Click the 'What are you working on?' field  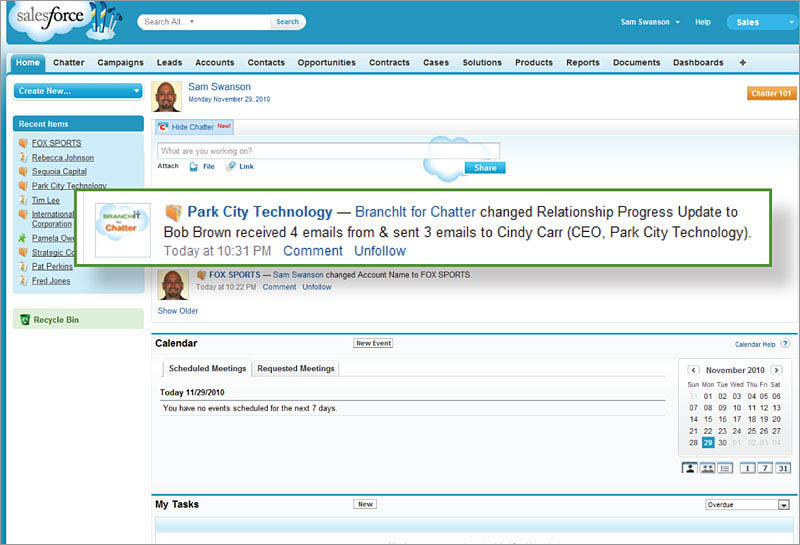(x=329, y=151)
